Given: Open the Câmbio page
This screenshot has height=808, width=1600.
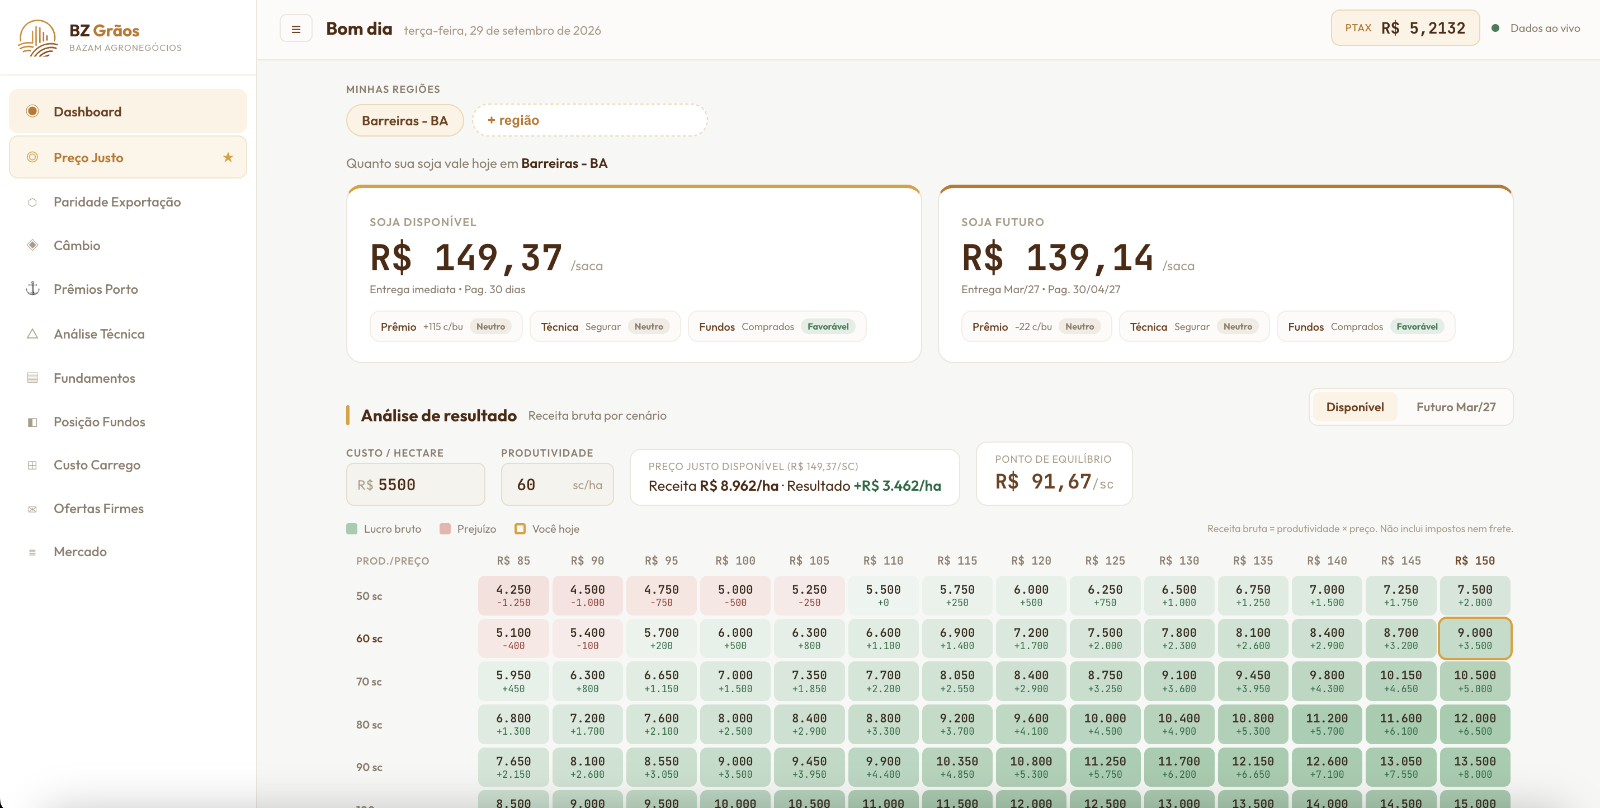Looking at the screenshot, I should pos(128,245).
